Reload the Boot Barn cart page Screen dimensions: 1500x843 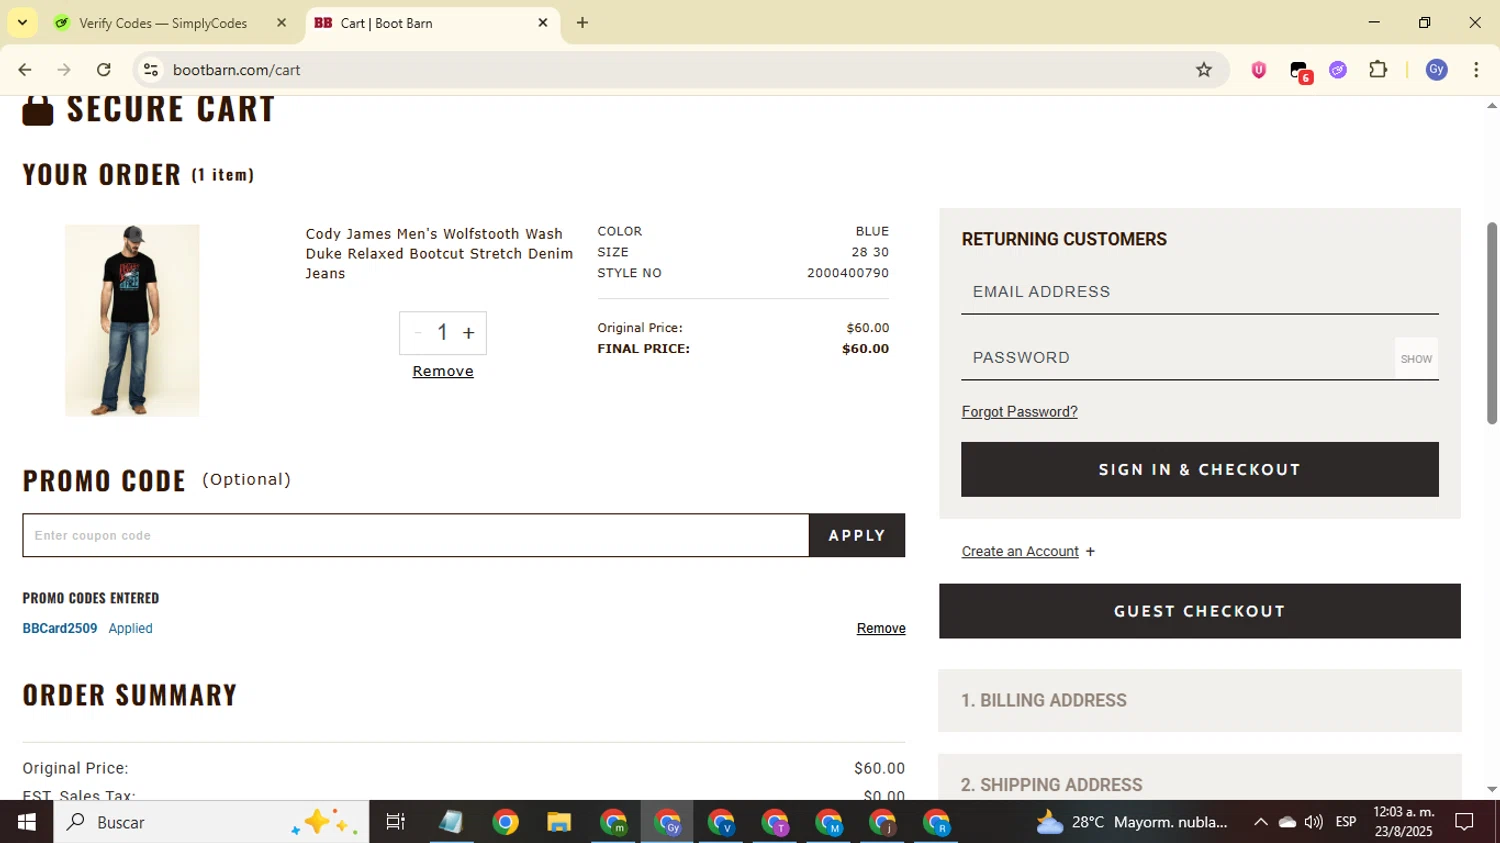tap(104, 70)
